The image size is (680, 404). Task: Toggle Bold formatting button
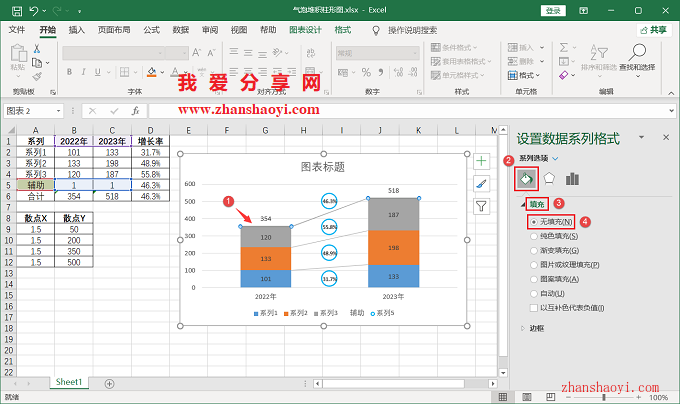69,72
